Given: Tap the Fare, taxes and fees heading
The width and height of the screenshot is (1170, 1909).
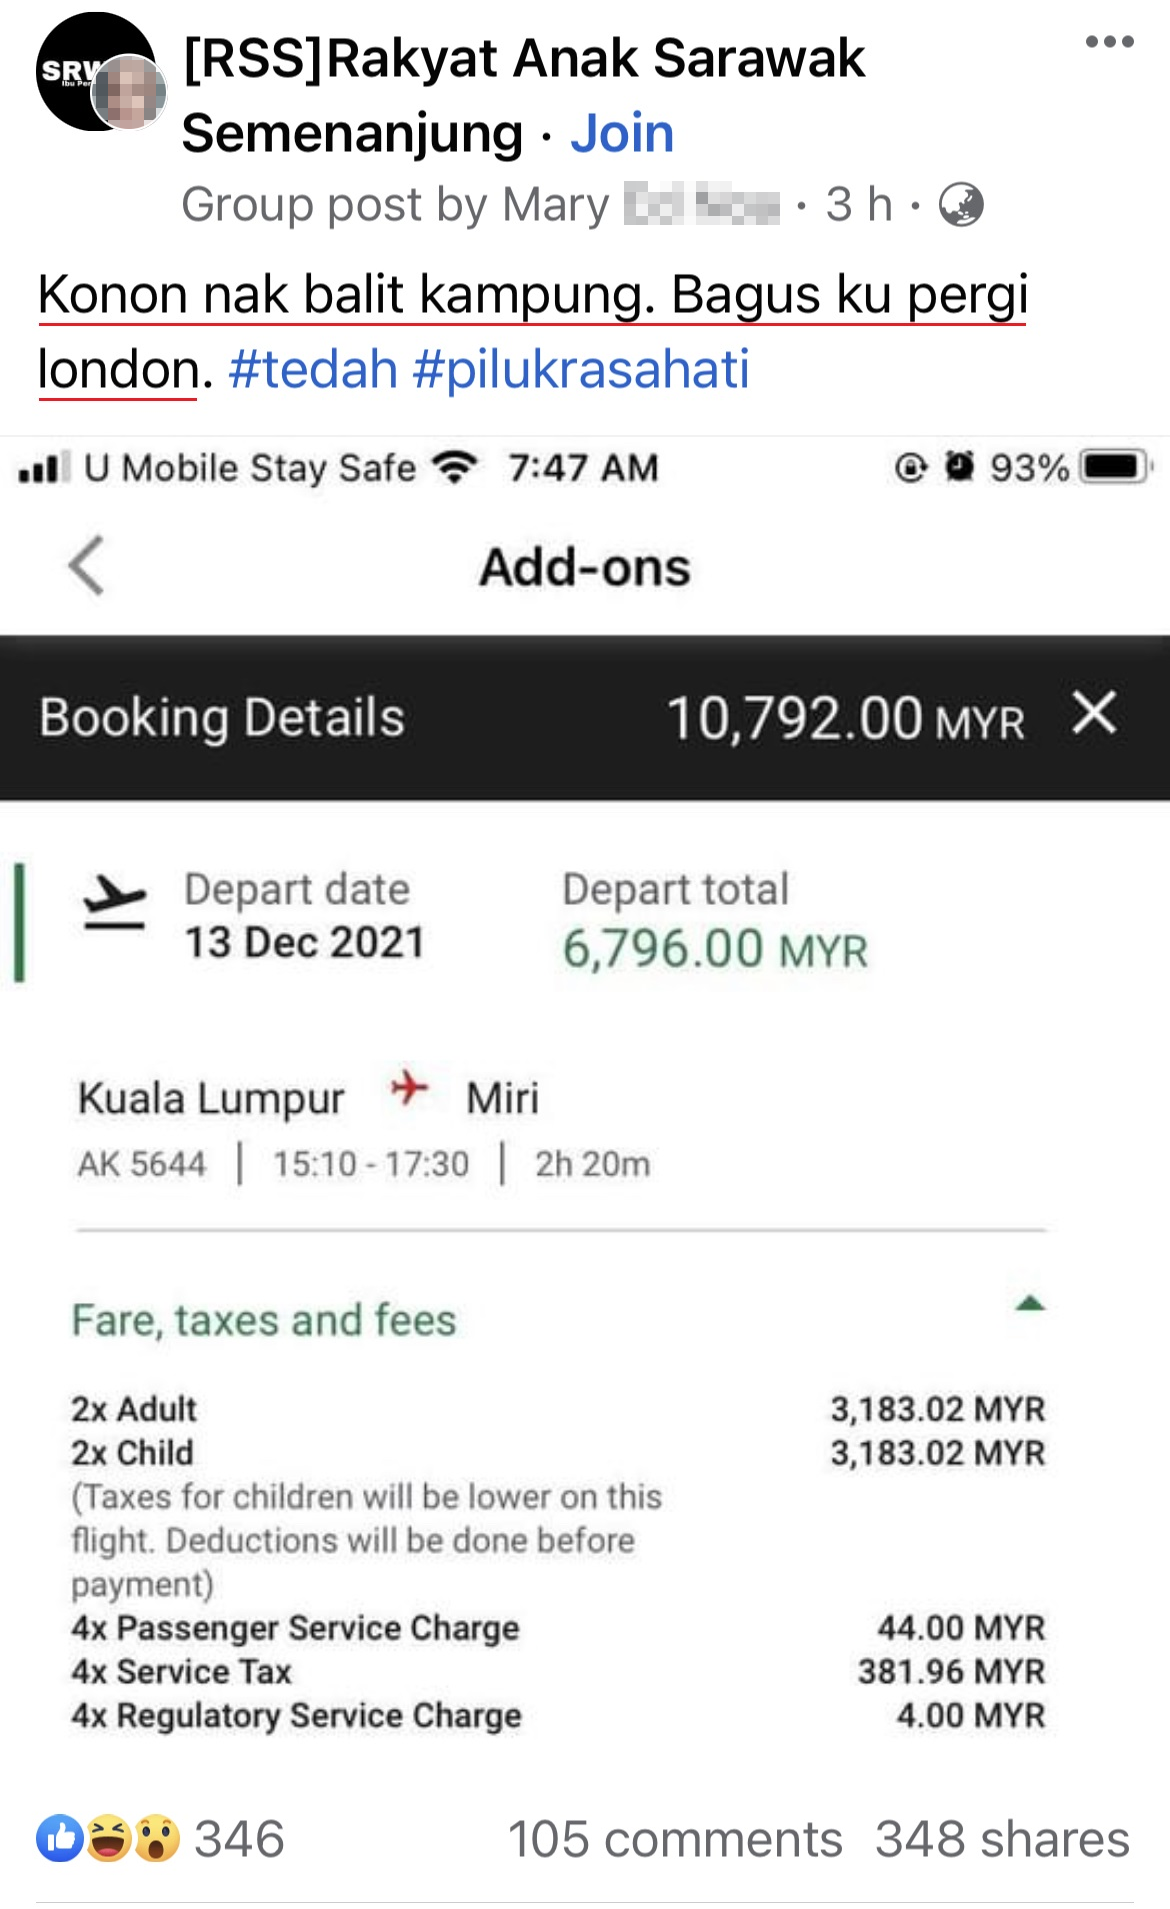Looking at the screenshot, I should (264, 1320).
